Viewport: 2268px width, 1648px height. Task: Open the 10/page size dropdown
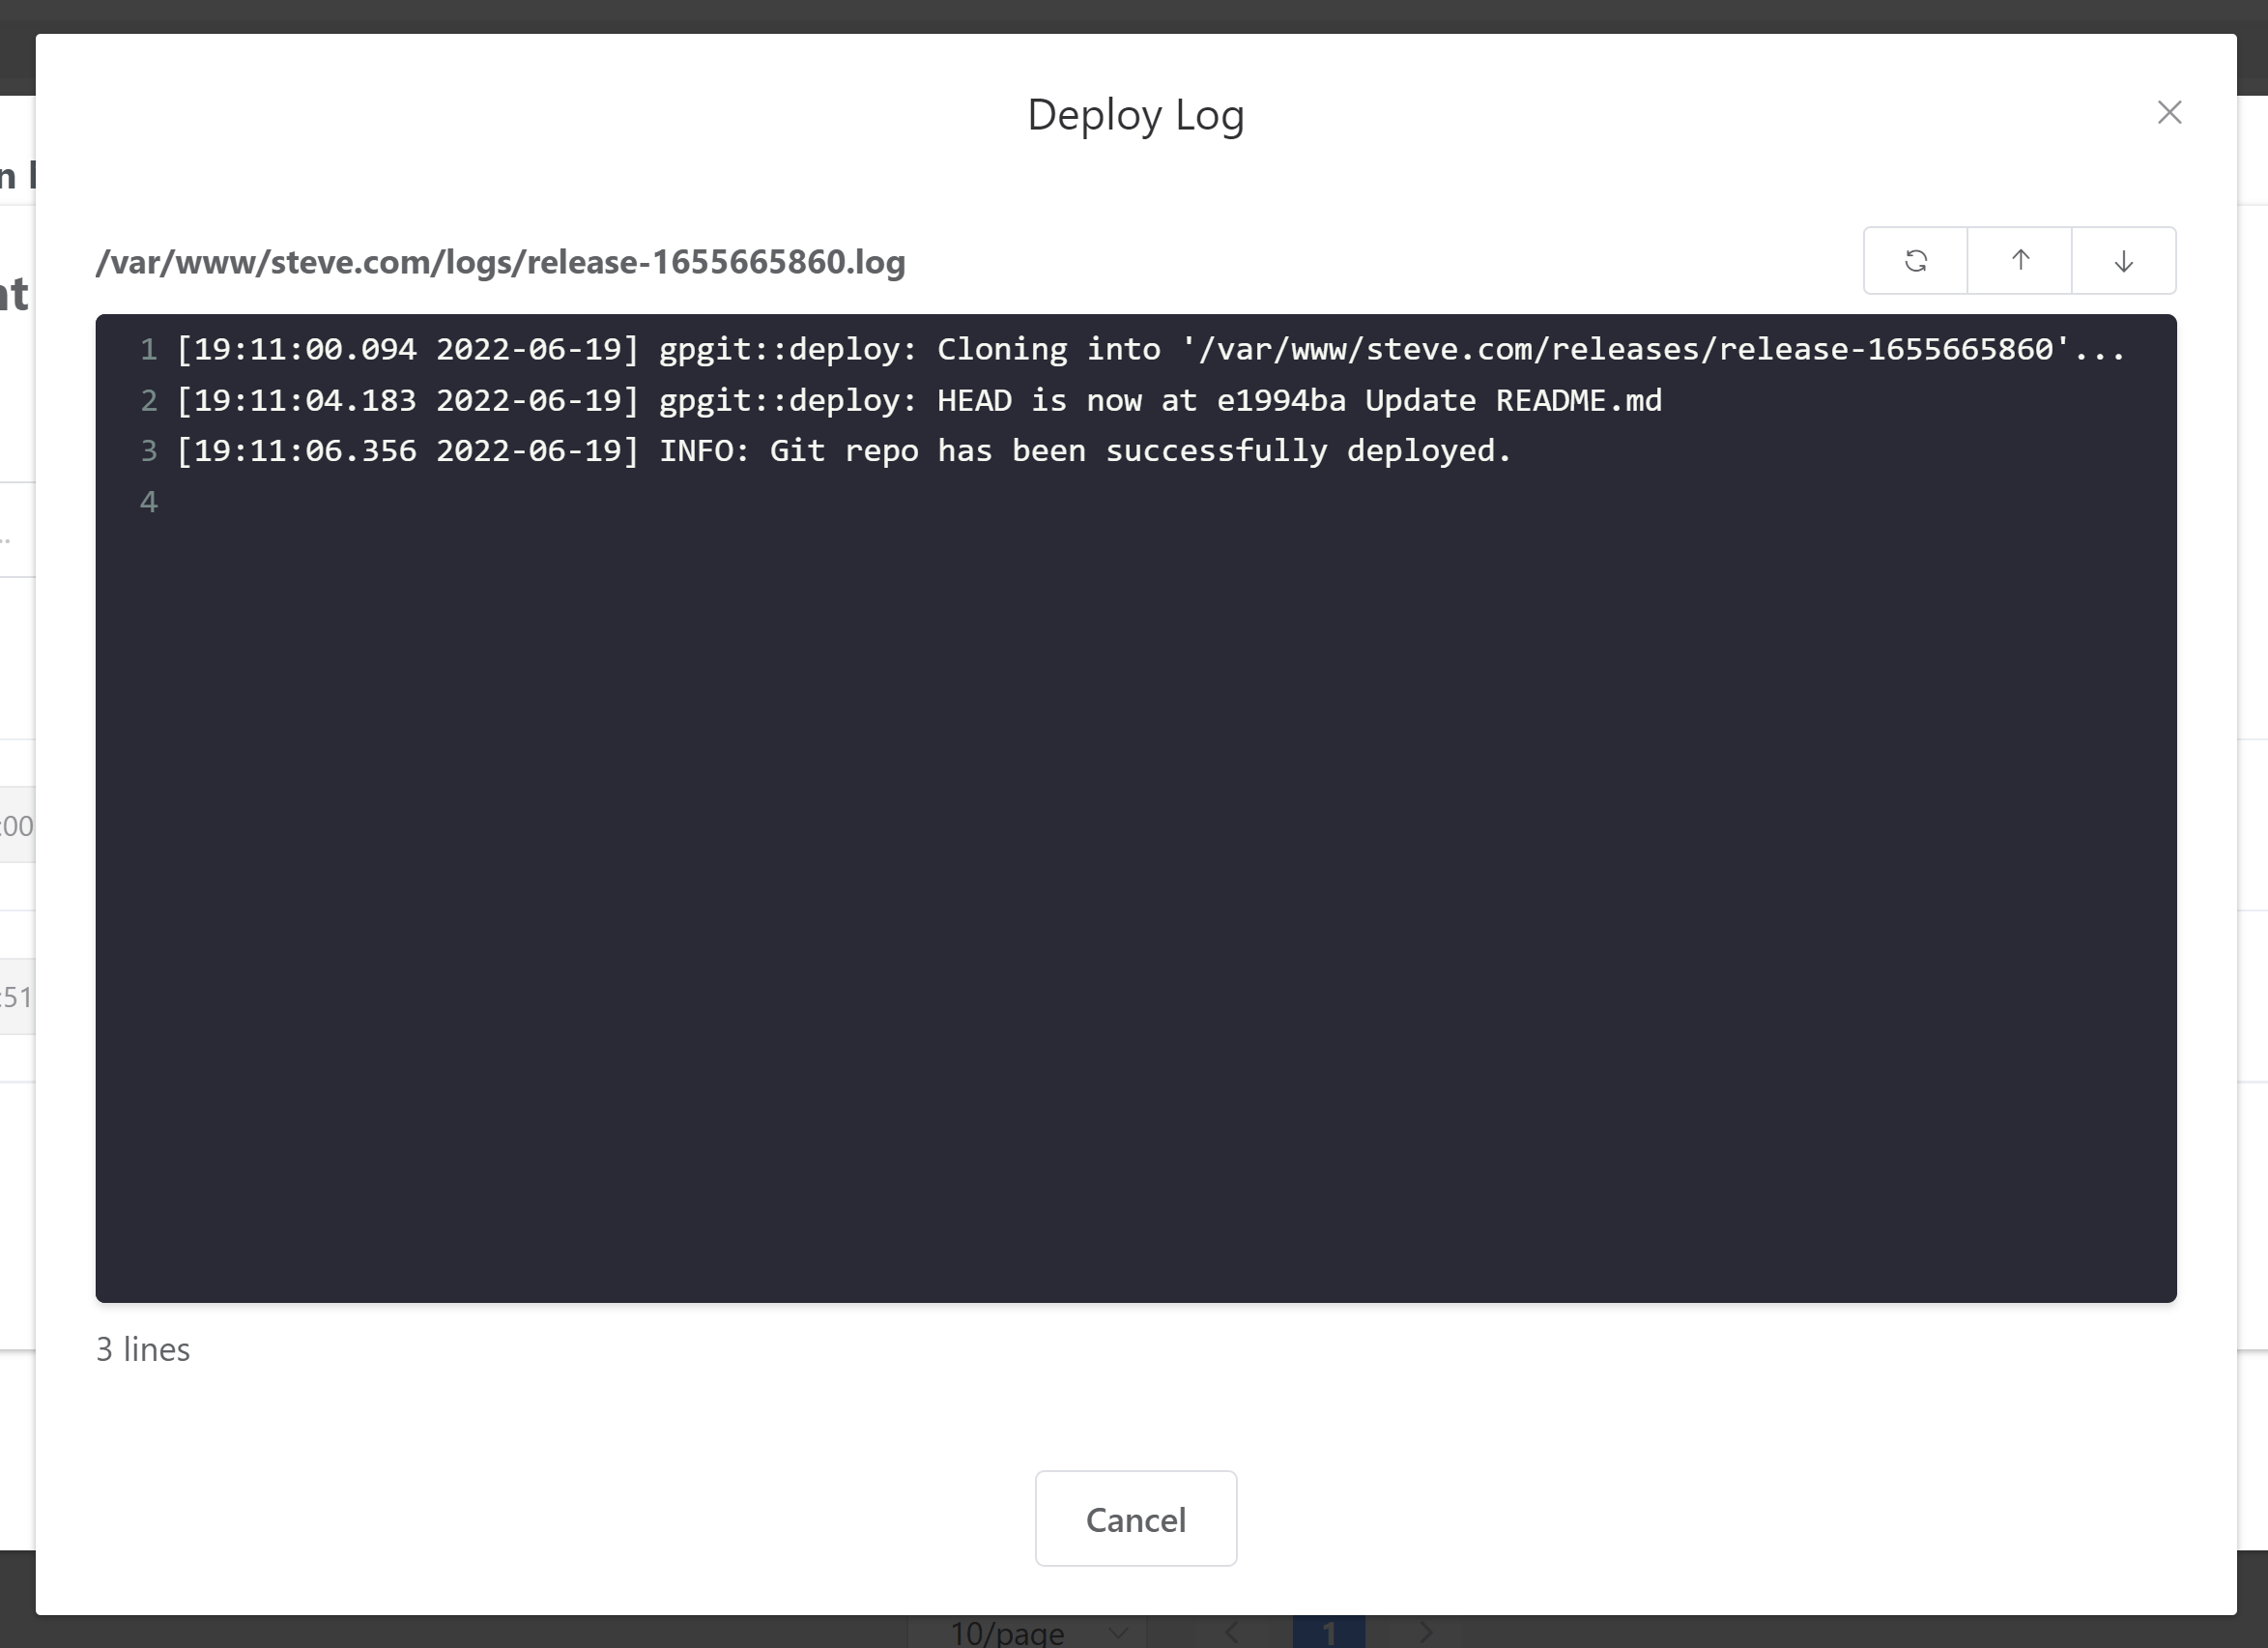click(x=1035, y=1633)
